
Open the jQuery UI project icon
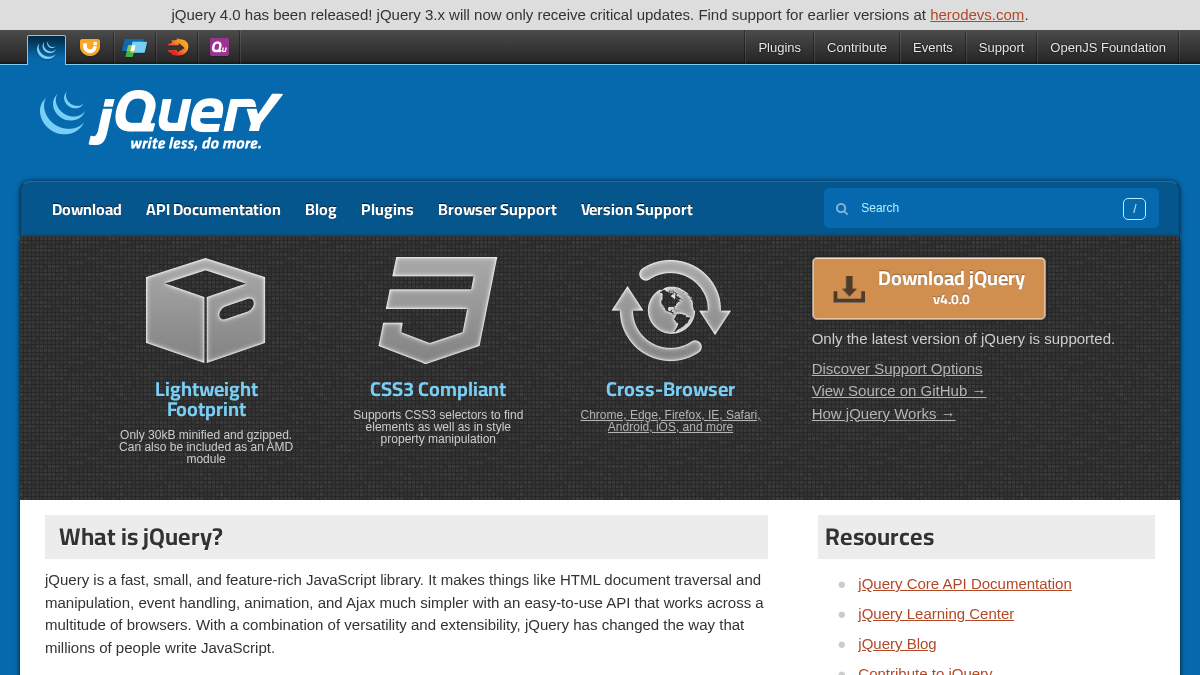(90, 47)
